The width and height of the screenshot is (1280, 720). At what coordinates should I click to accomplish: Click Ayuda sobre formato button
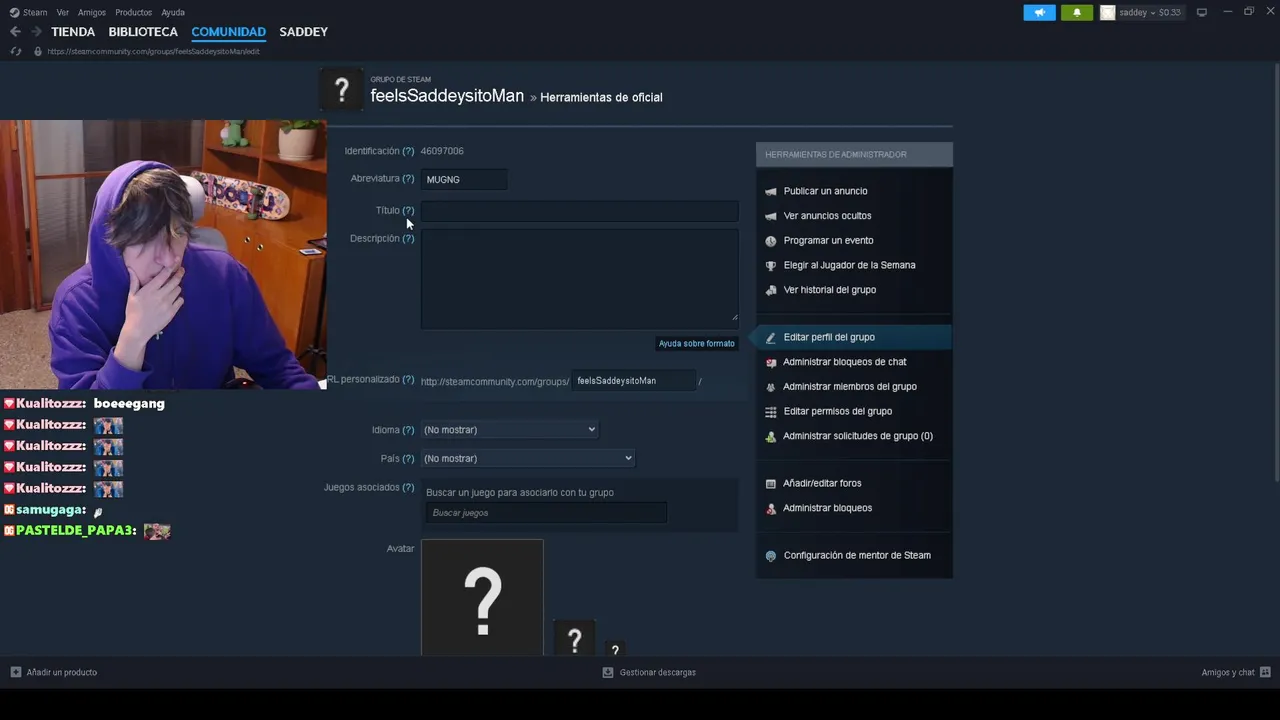[697, 343]
